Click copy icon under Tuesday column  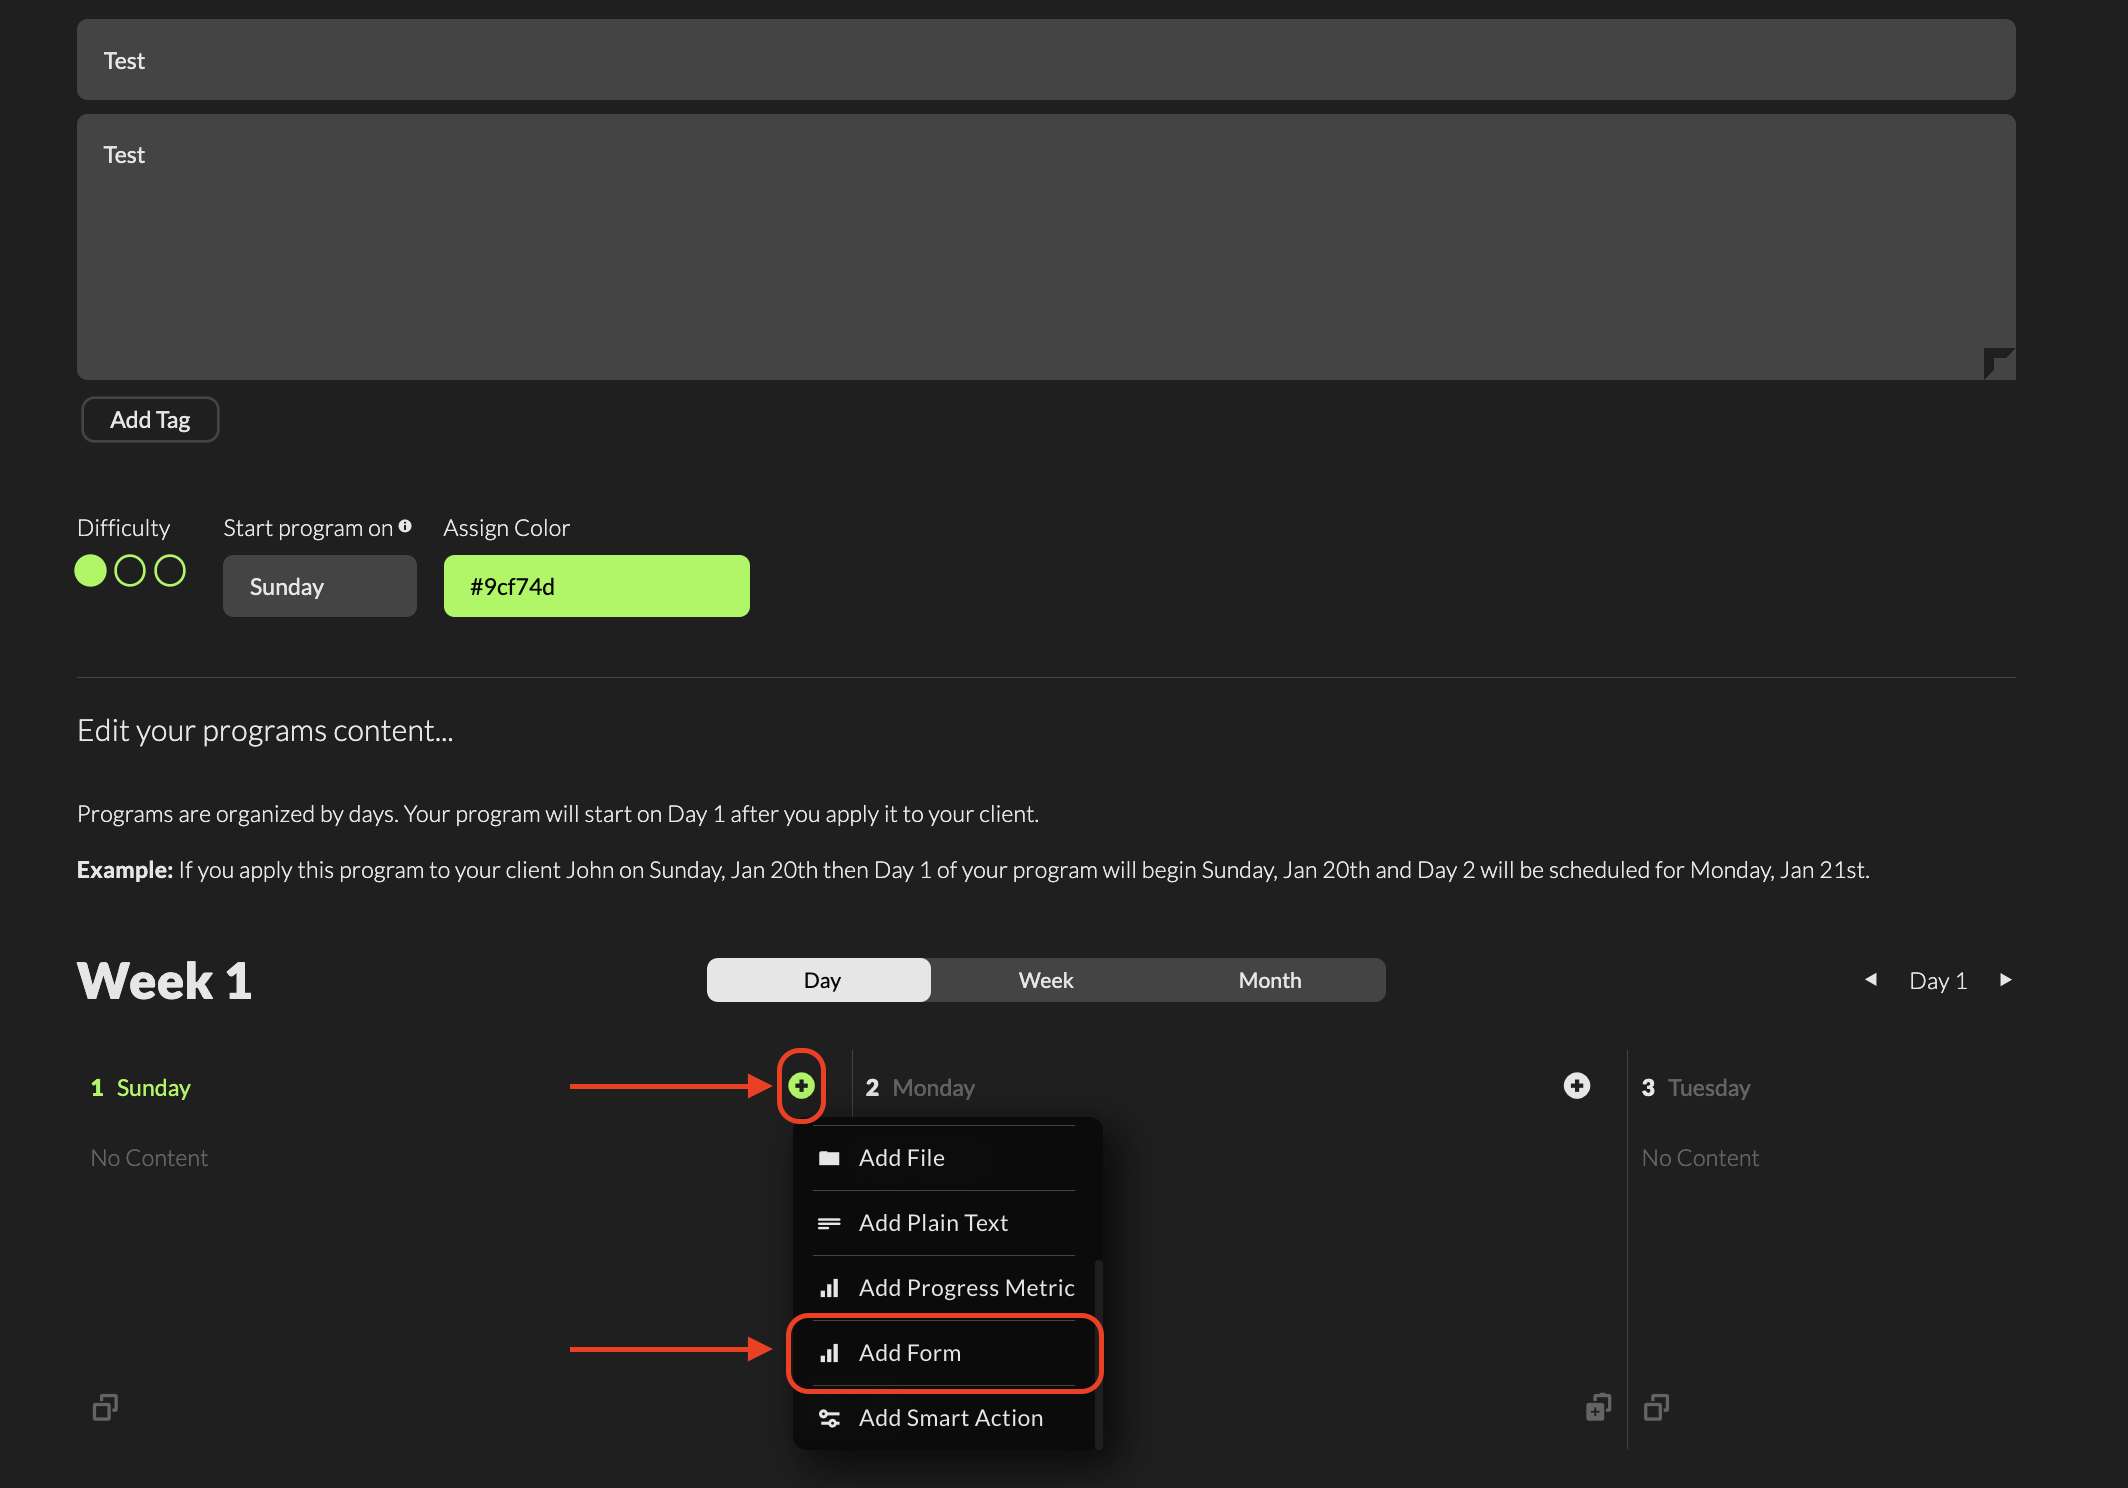(x=1656, y=1407)
